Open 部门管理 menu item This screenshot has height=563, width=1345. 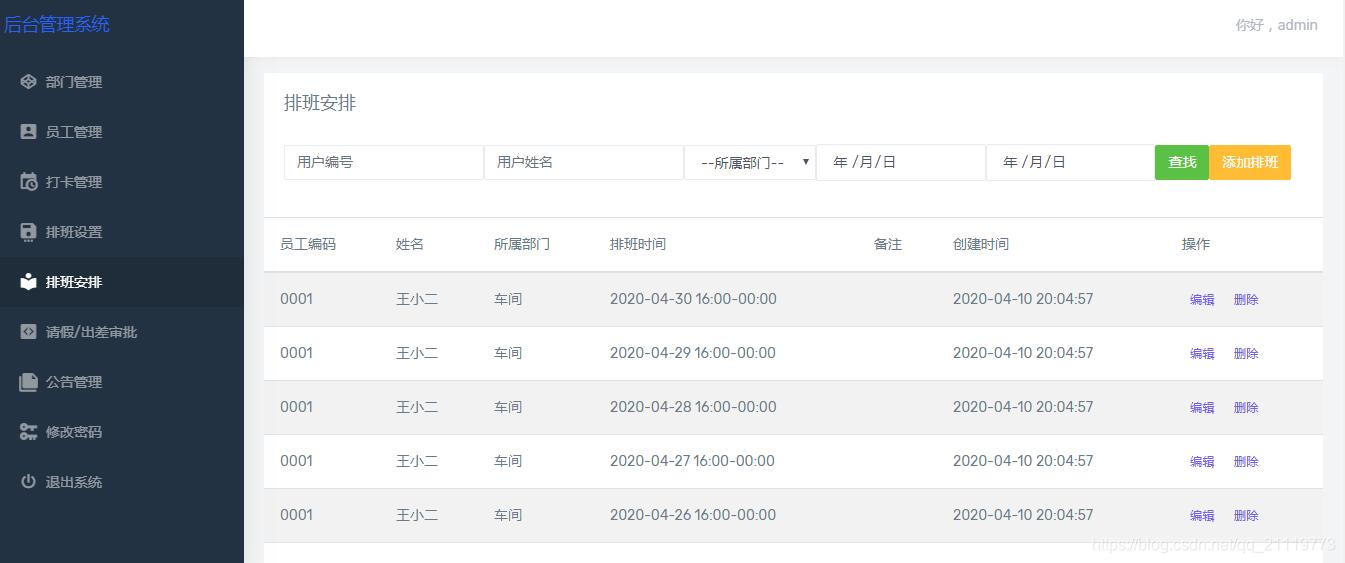[122, 82]
